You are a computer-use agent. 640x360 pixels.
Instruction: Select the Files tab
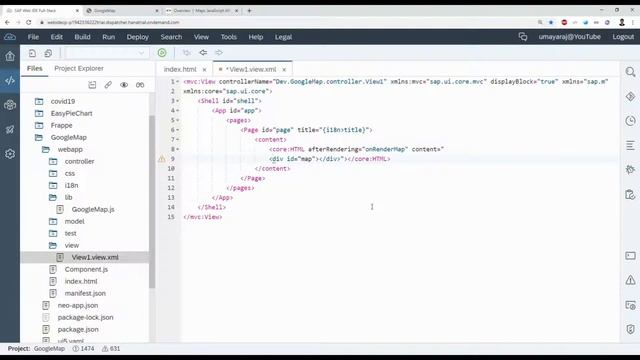[35, 68]
